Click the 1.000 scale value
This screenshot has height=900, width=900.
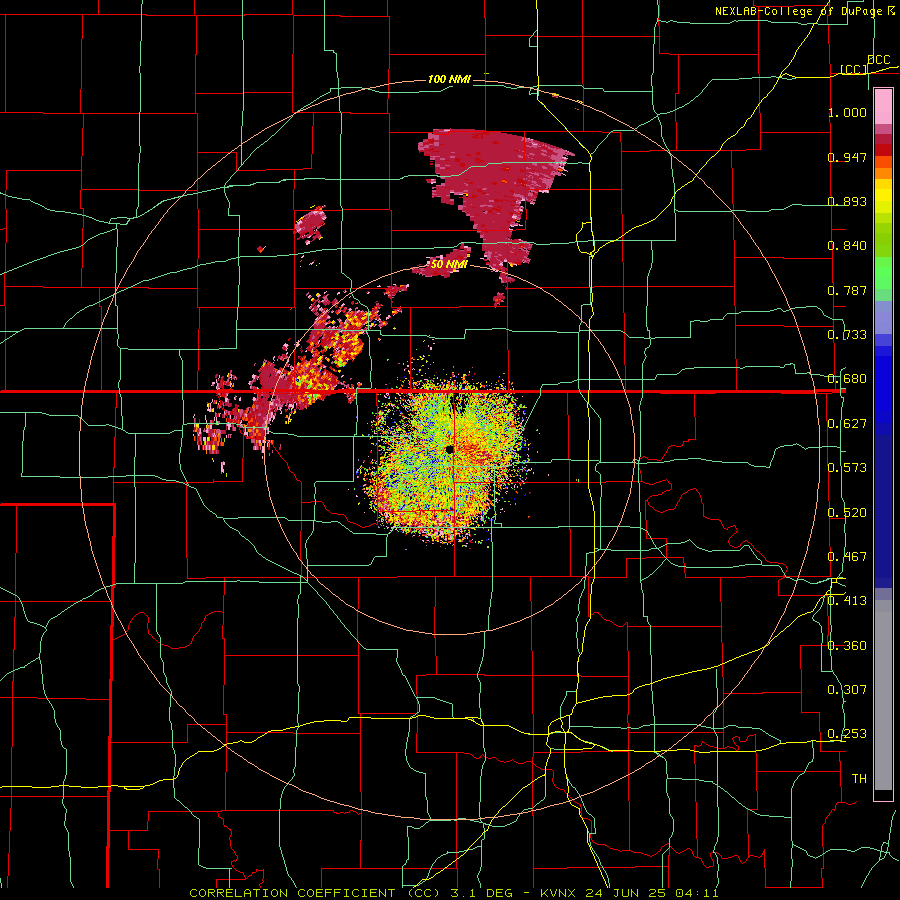point(847,112)
